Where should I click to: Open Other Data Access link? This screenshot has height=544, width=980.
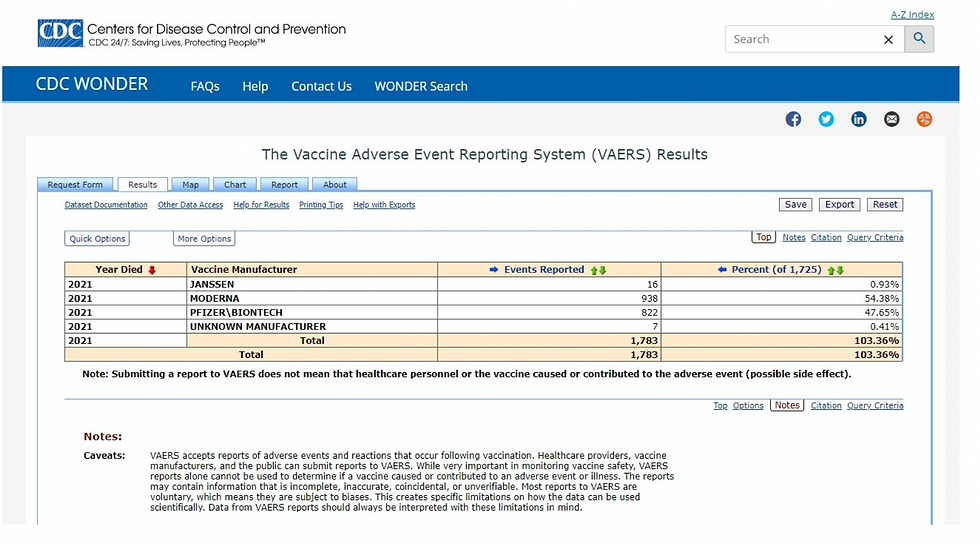tap(190, 204)
